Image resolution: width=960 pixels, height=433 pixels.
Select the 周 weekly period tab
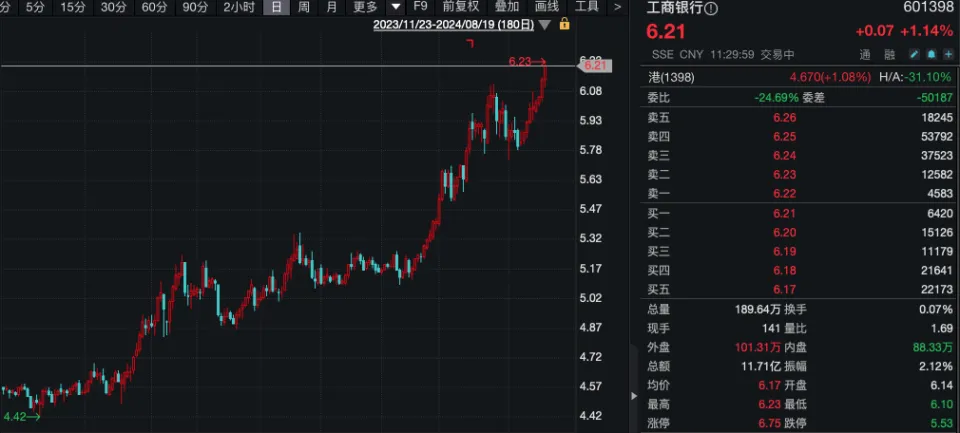pyautogui.click(x=304, y=7)
